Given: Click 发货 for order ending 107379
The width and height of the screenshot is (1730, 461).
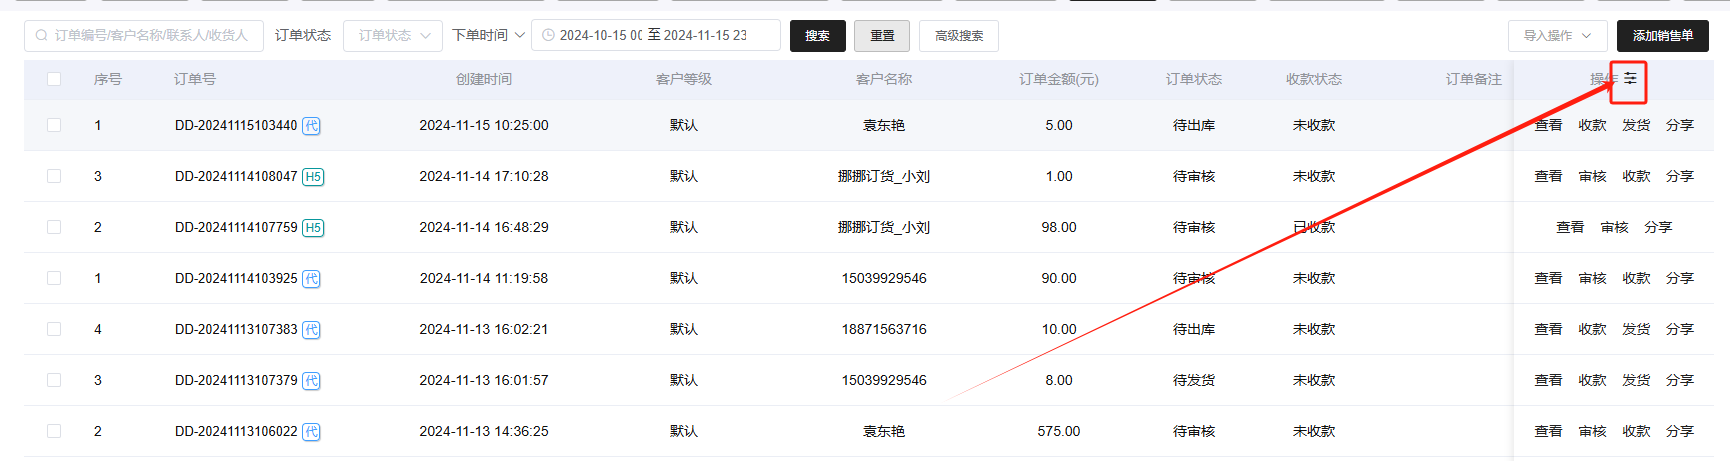Looking at the screenshot, I should pyautogui.click(x=1636, y=380).
